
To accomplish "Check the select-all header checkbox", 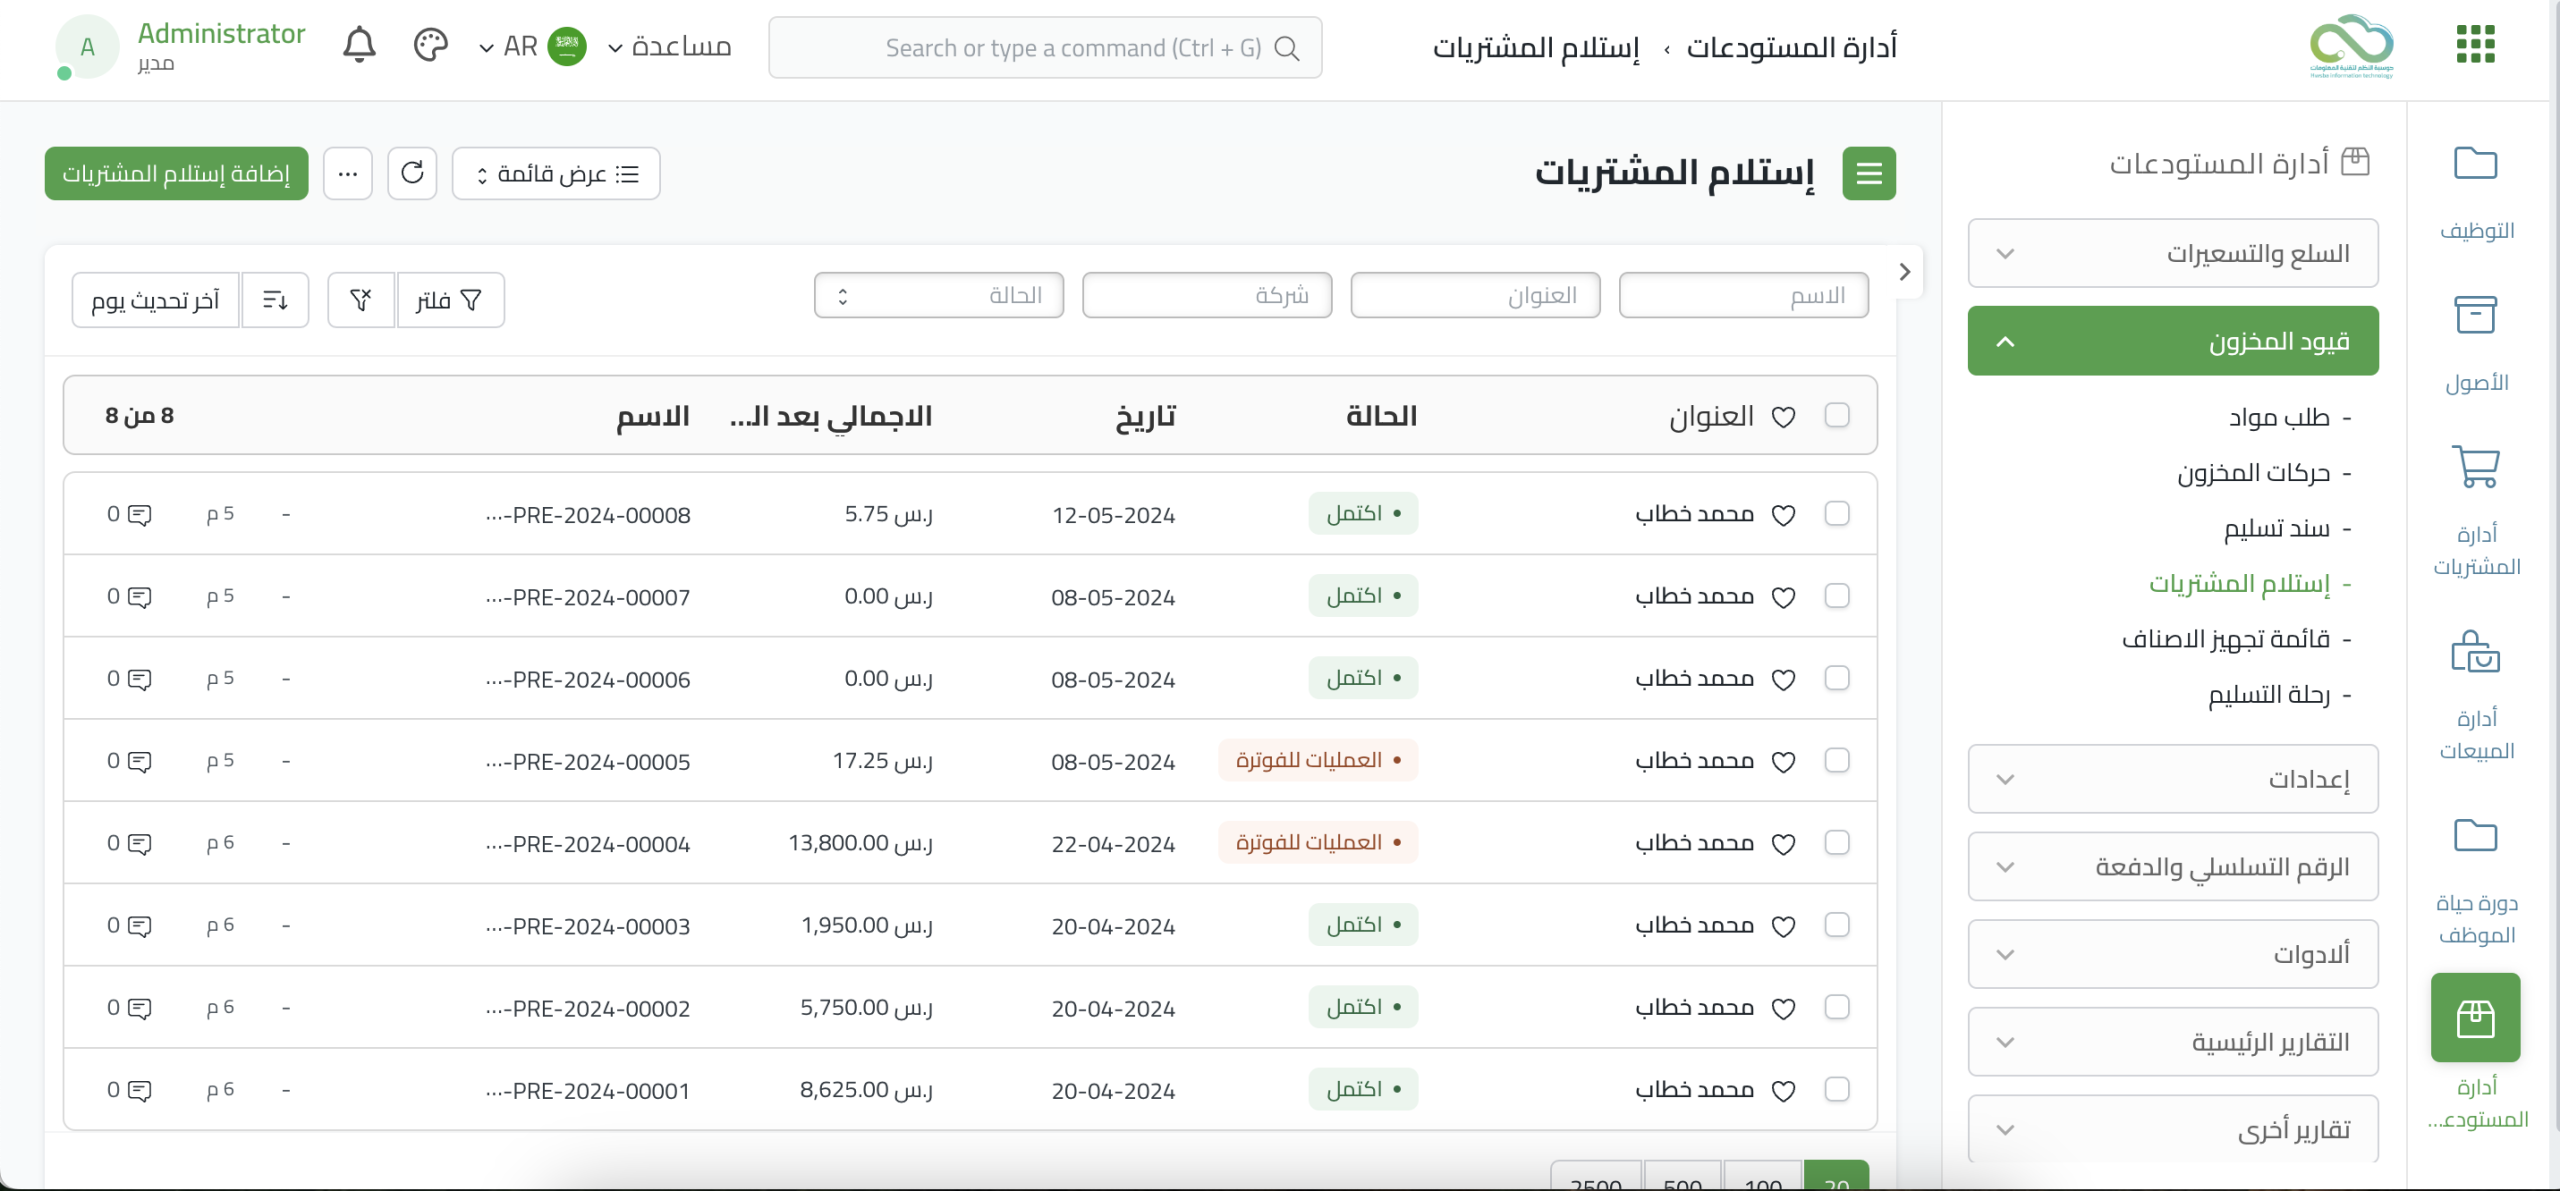I will click(x=1836, y=415).
